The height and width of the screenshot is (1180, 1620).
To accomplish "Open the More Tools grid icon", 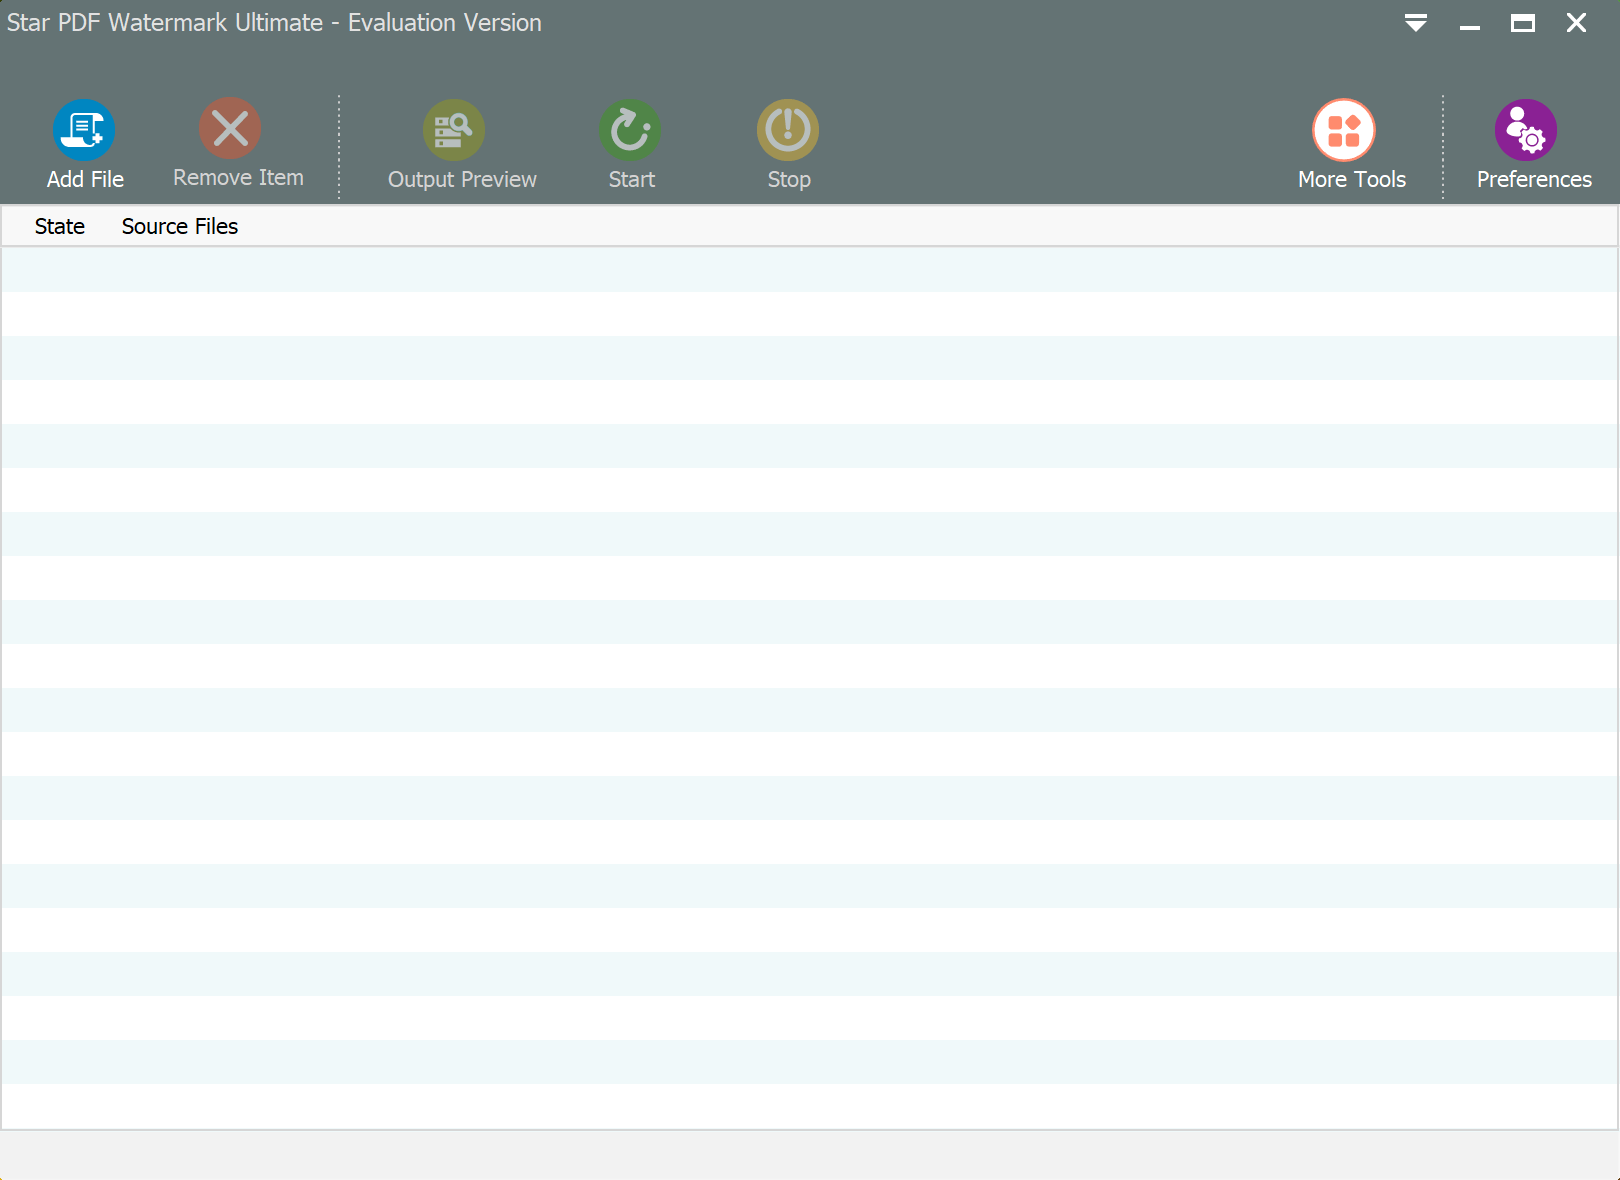I will pyautogui.click(x=1343, y=130).
